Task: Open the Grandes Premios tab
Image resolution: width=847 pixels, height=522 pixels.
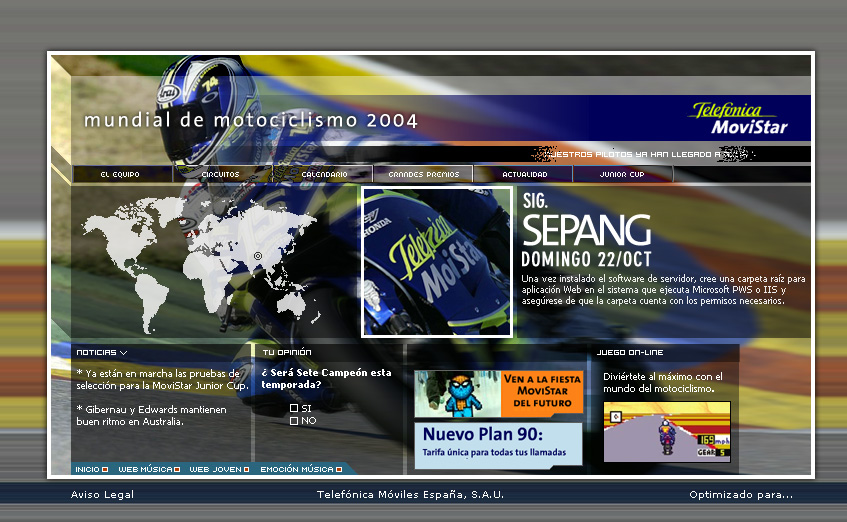Action: pyautogui.click(x=423, y=174)
